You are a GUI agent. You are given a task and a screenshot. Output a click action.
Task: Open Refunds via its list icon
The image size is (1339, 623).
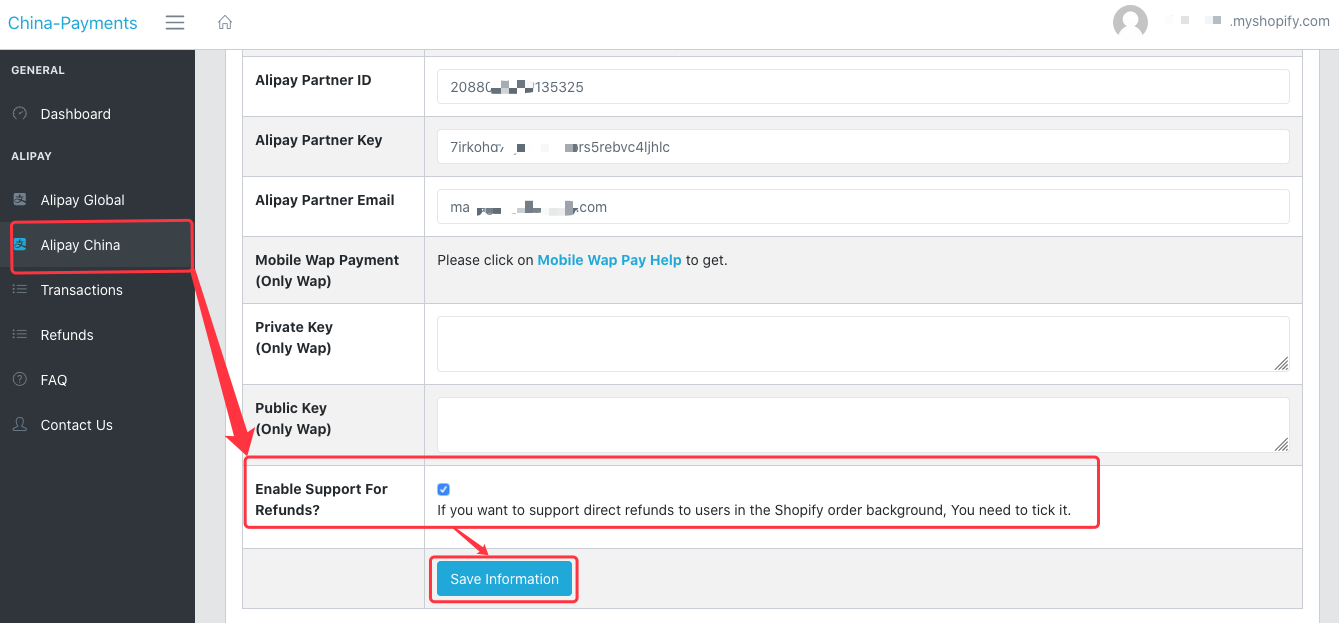(x=19, y=334)
